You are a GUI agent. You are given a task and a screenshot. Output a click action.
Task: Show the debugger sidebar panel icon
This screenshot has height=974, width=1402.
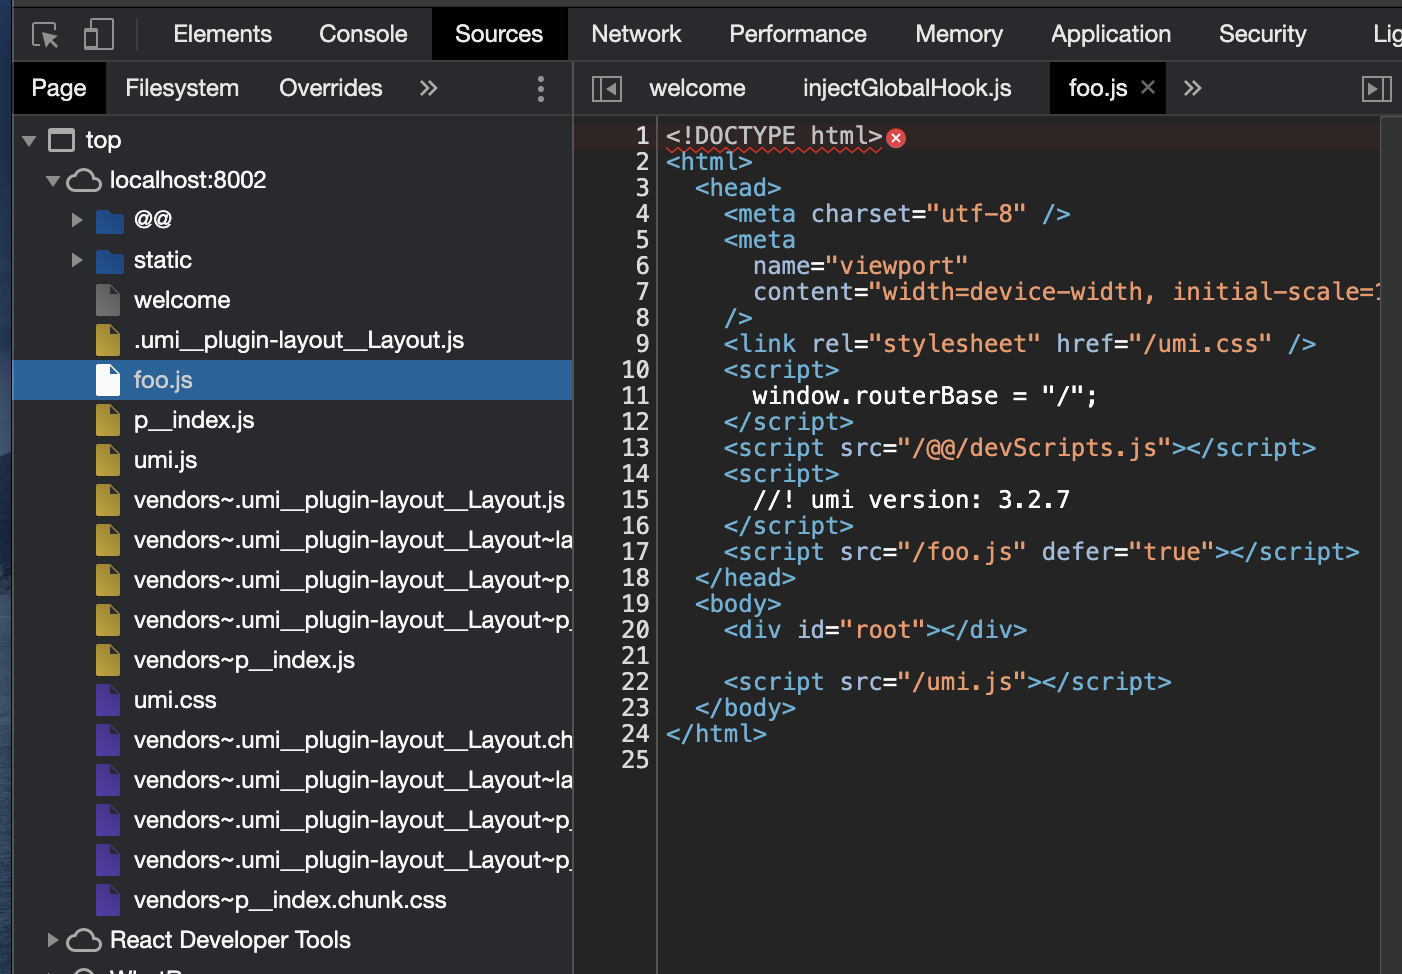click(1377, 88)
